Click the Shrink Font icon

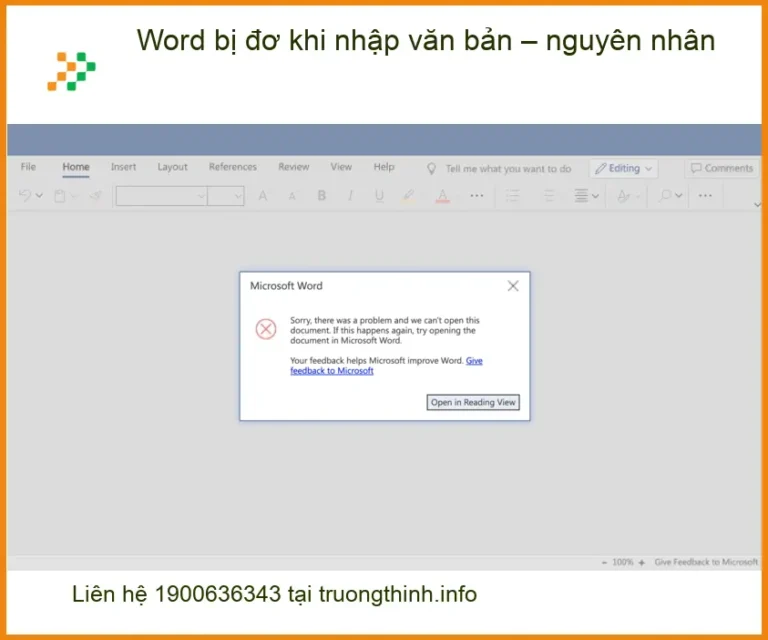click(x=292, y=196)
